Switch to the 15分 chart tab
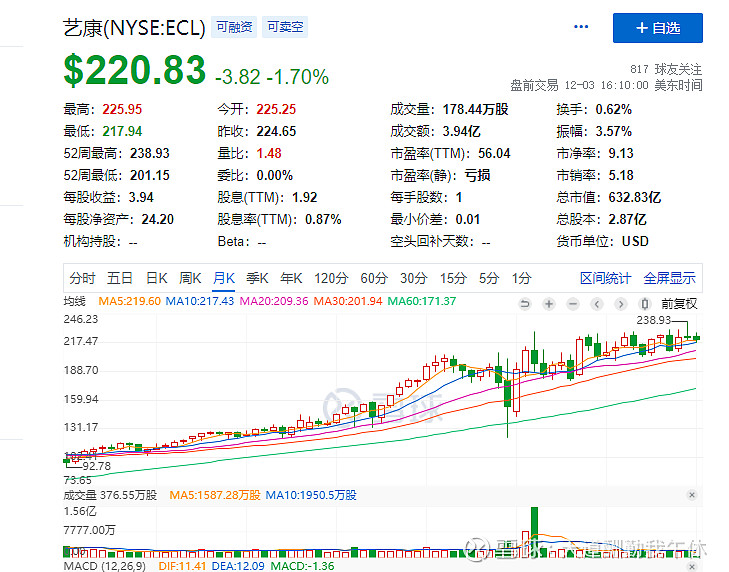The height and width of the screenshot is (572, 729). (453, 278)
